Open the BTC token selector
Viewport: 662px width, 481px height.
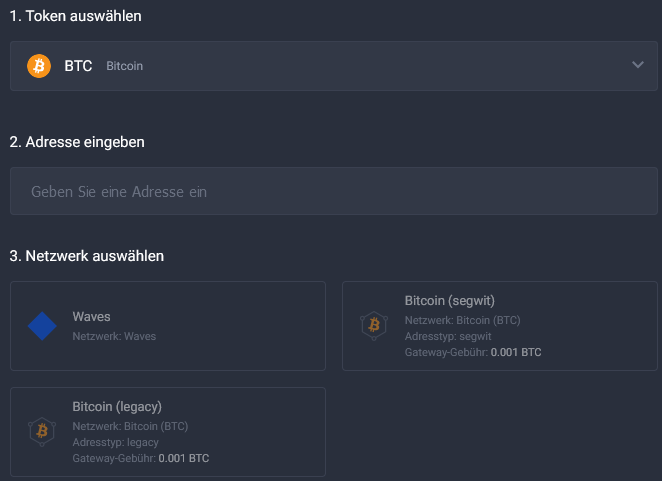click(334, 66)
